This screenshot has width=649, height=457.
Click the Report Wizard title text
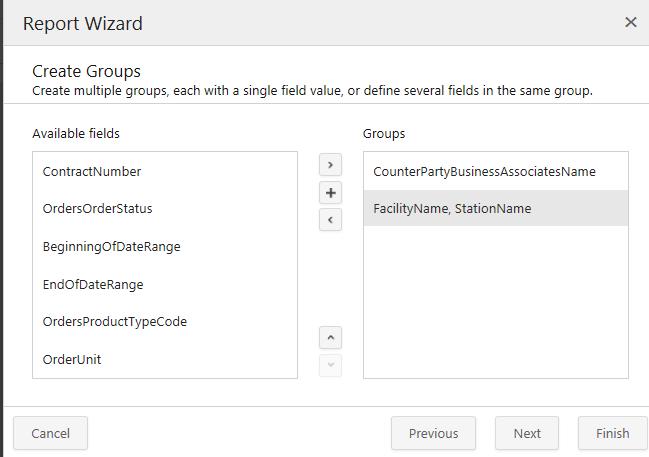(x=83, y=22)
